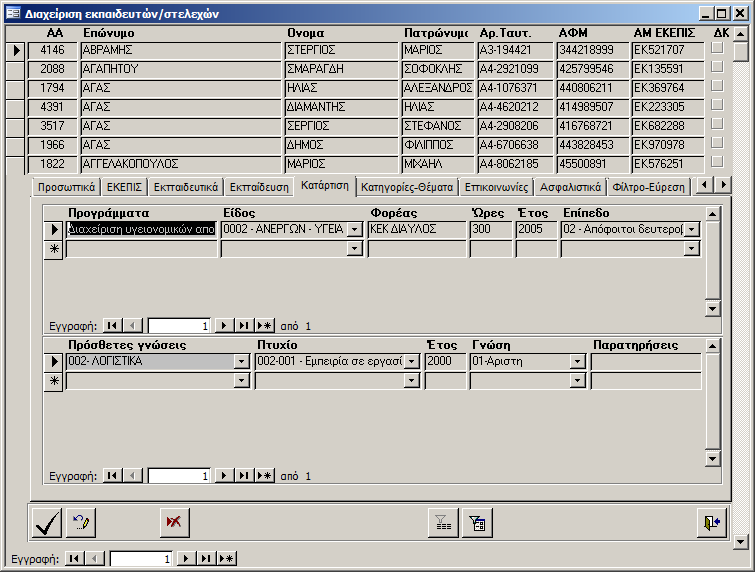Jump to last record in Πρόσθετες γνώσεις navigator
This screenshot has width=755, height=572.
click(243, 476)
